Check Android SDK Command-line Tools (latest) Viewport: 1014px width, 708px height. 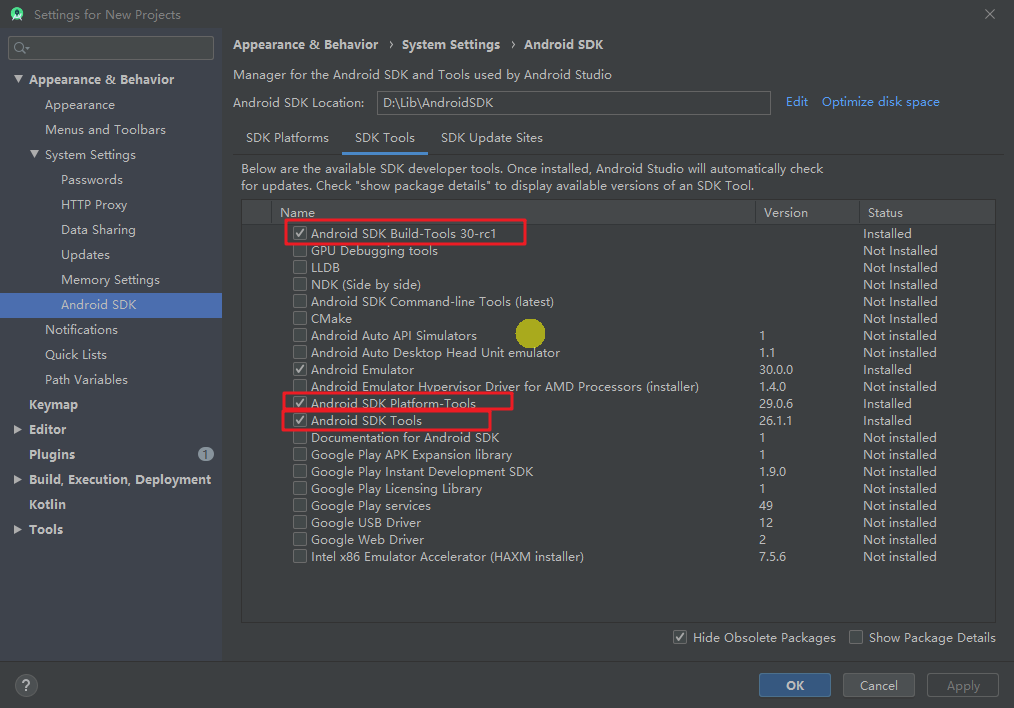click(299, 301)
